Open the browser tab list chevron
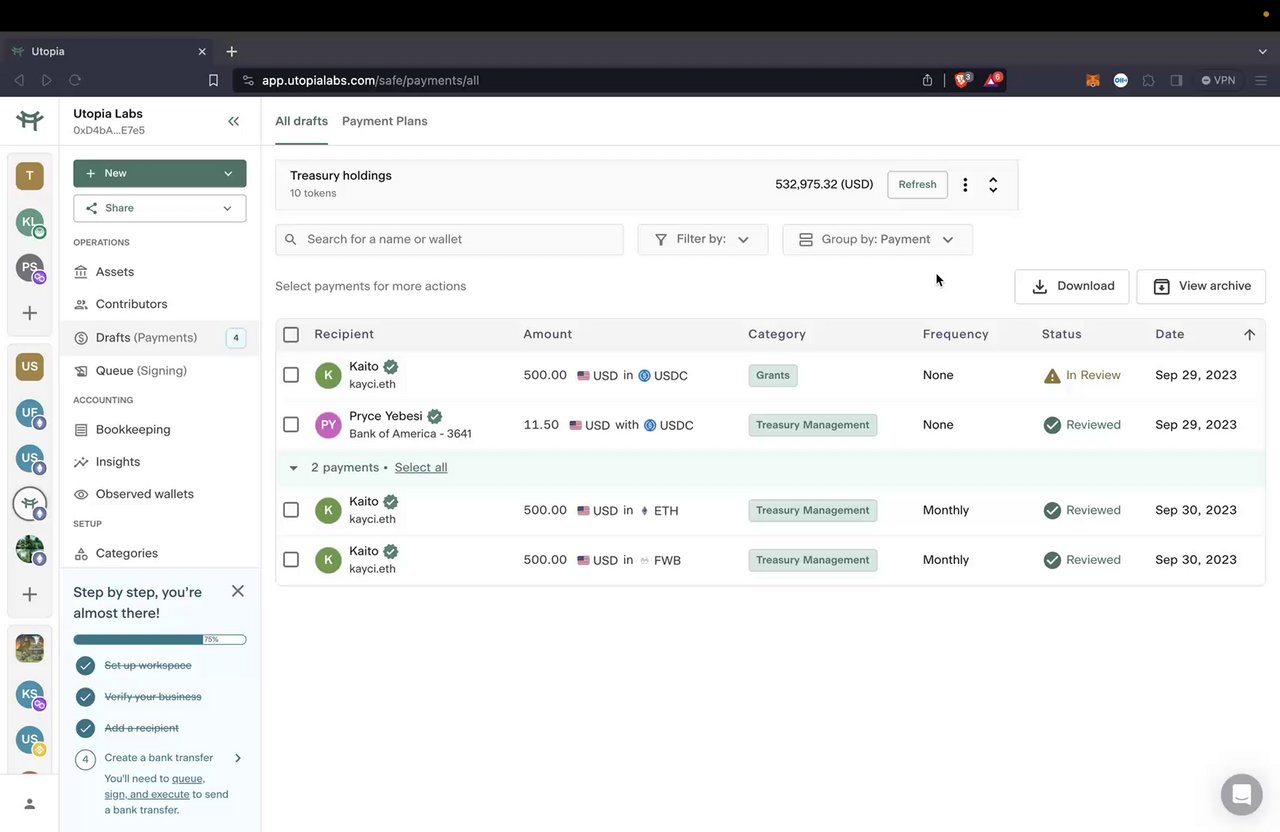Viewport: 1280px width, 832px height. (x=1262, y=51)
